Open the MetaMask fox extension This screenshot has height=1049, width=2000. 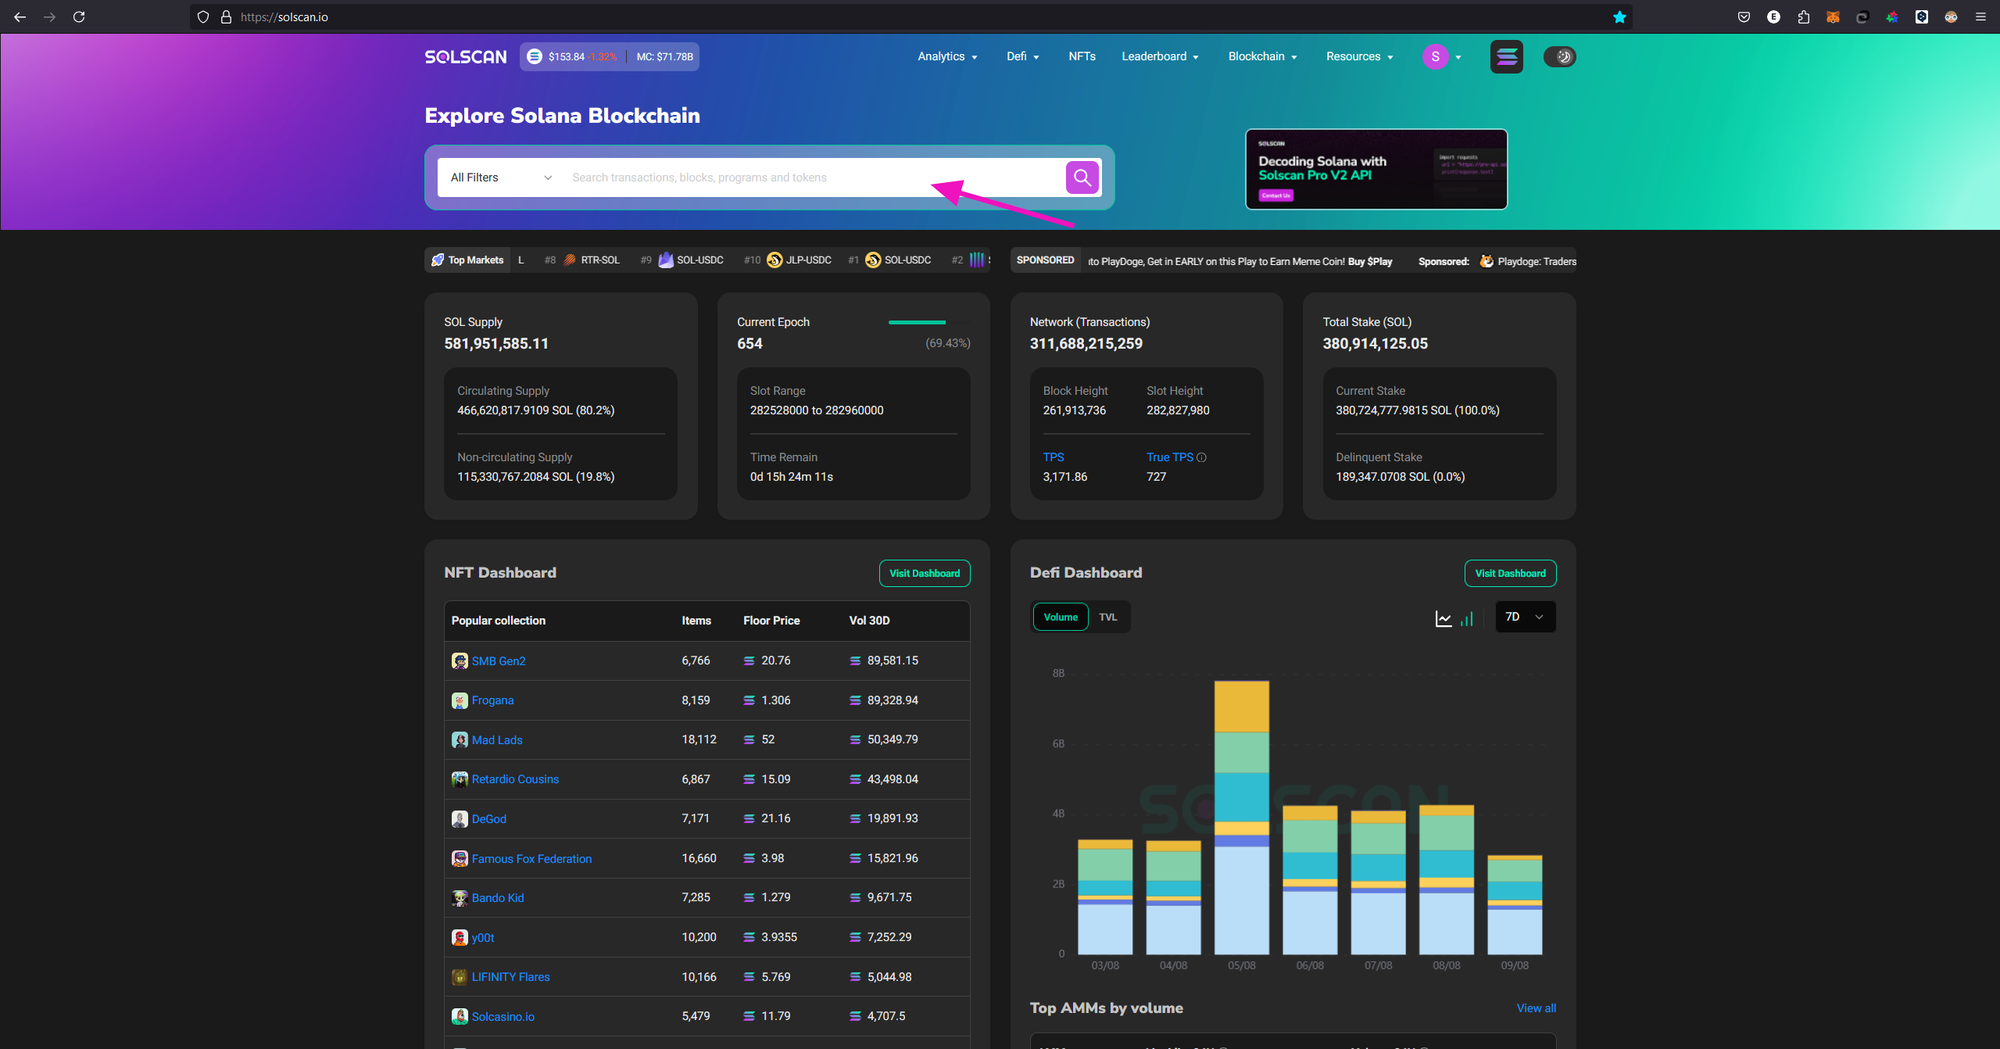[x=1833, y=17]
